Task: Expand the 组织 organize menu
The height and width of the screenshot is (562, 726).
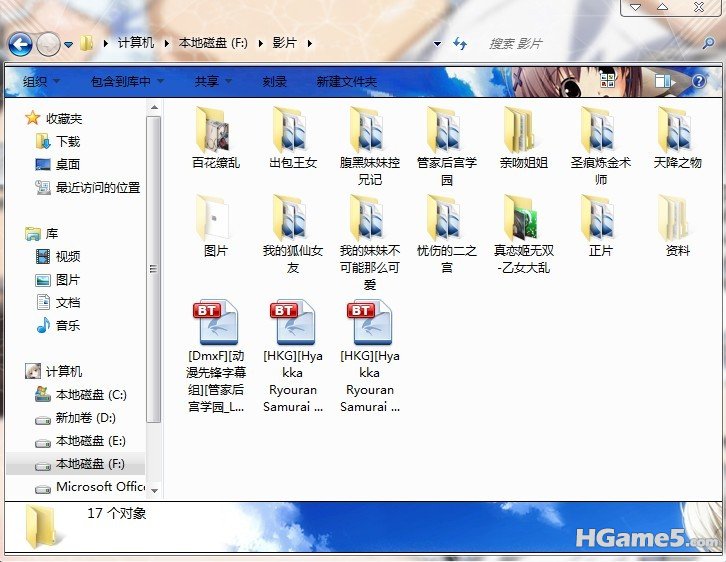Action: pos(41,82)
